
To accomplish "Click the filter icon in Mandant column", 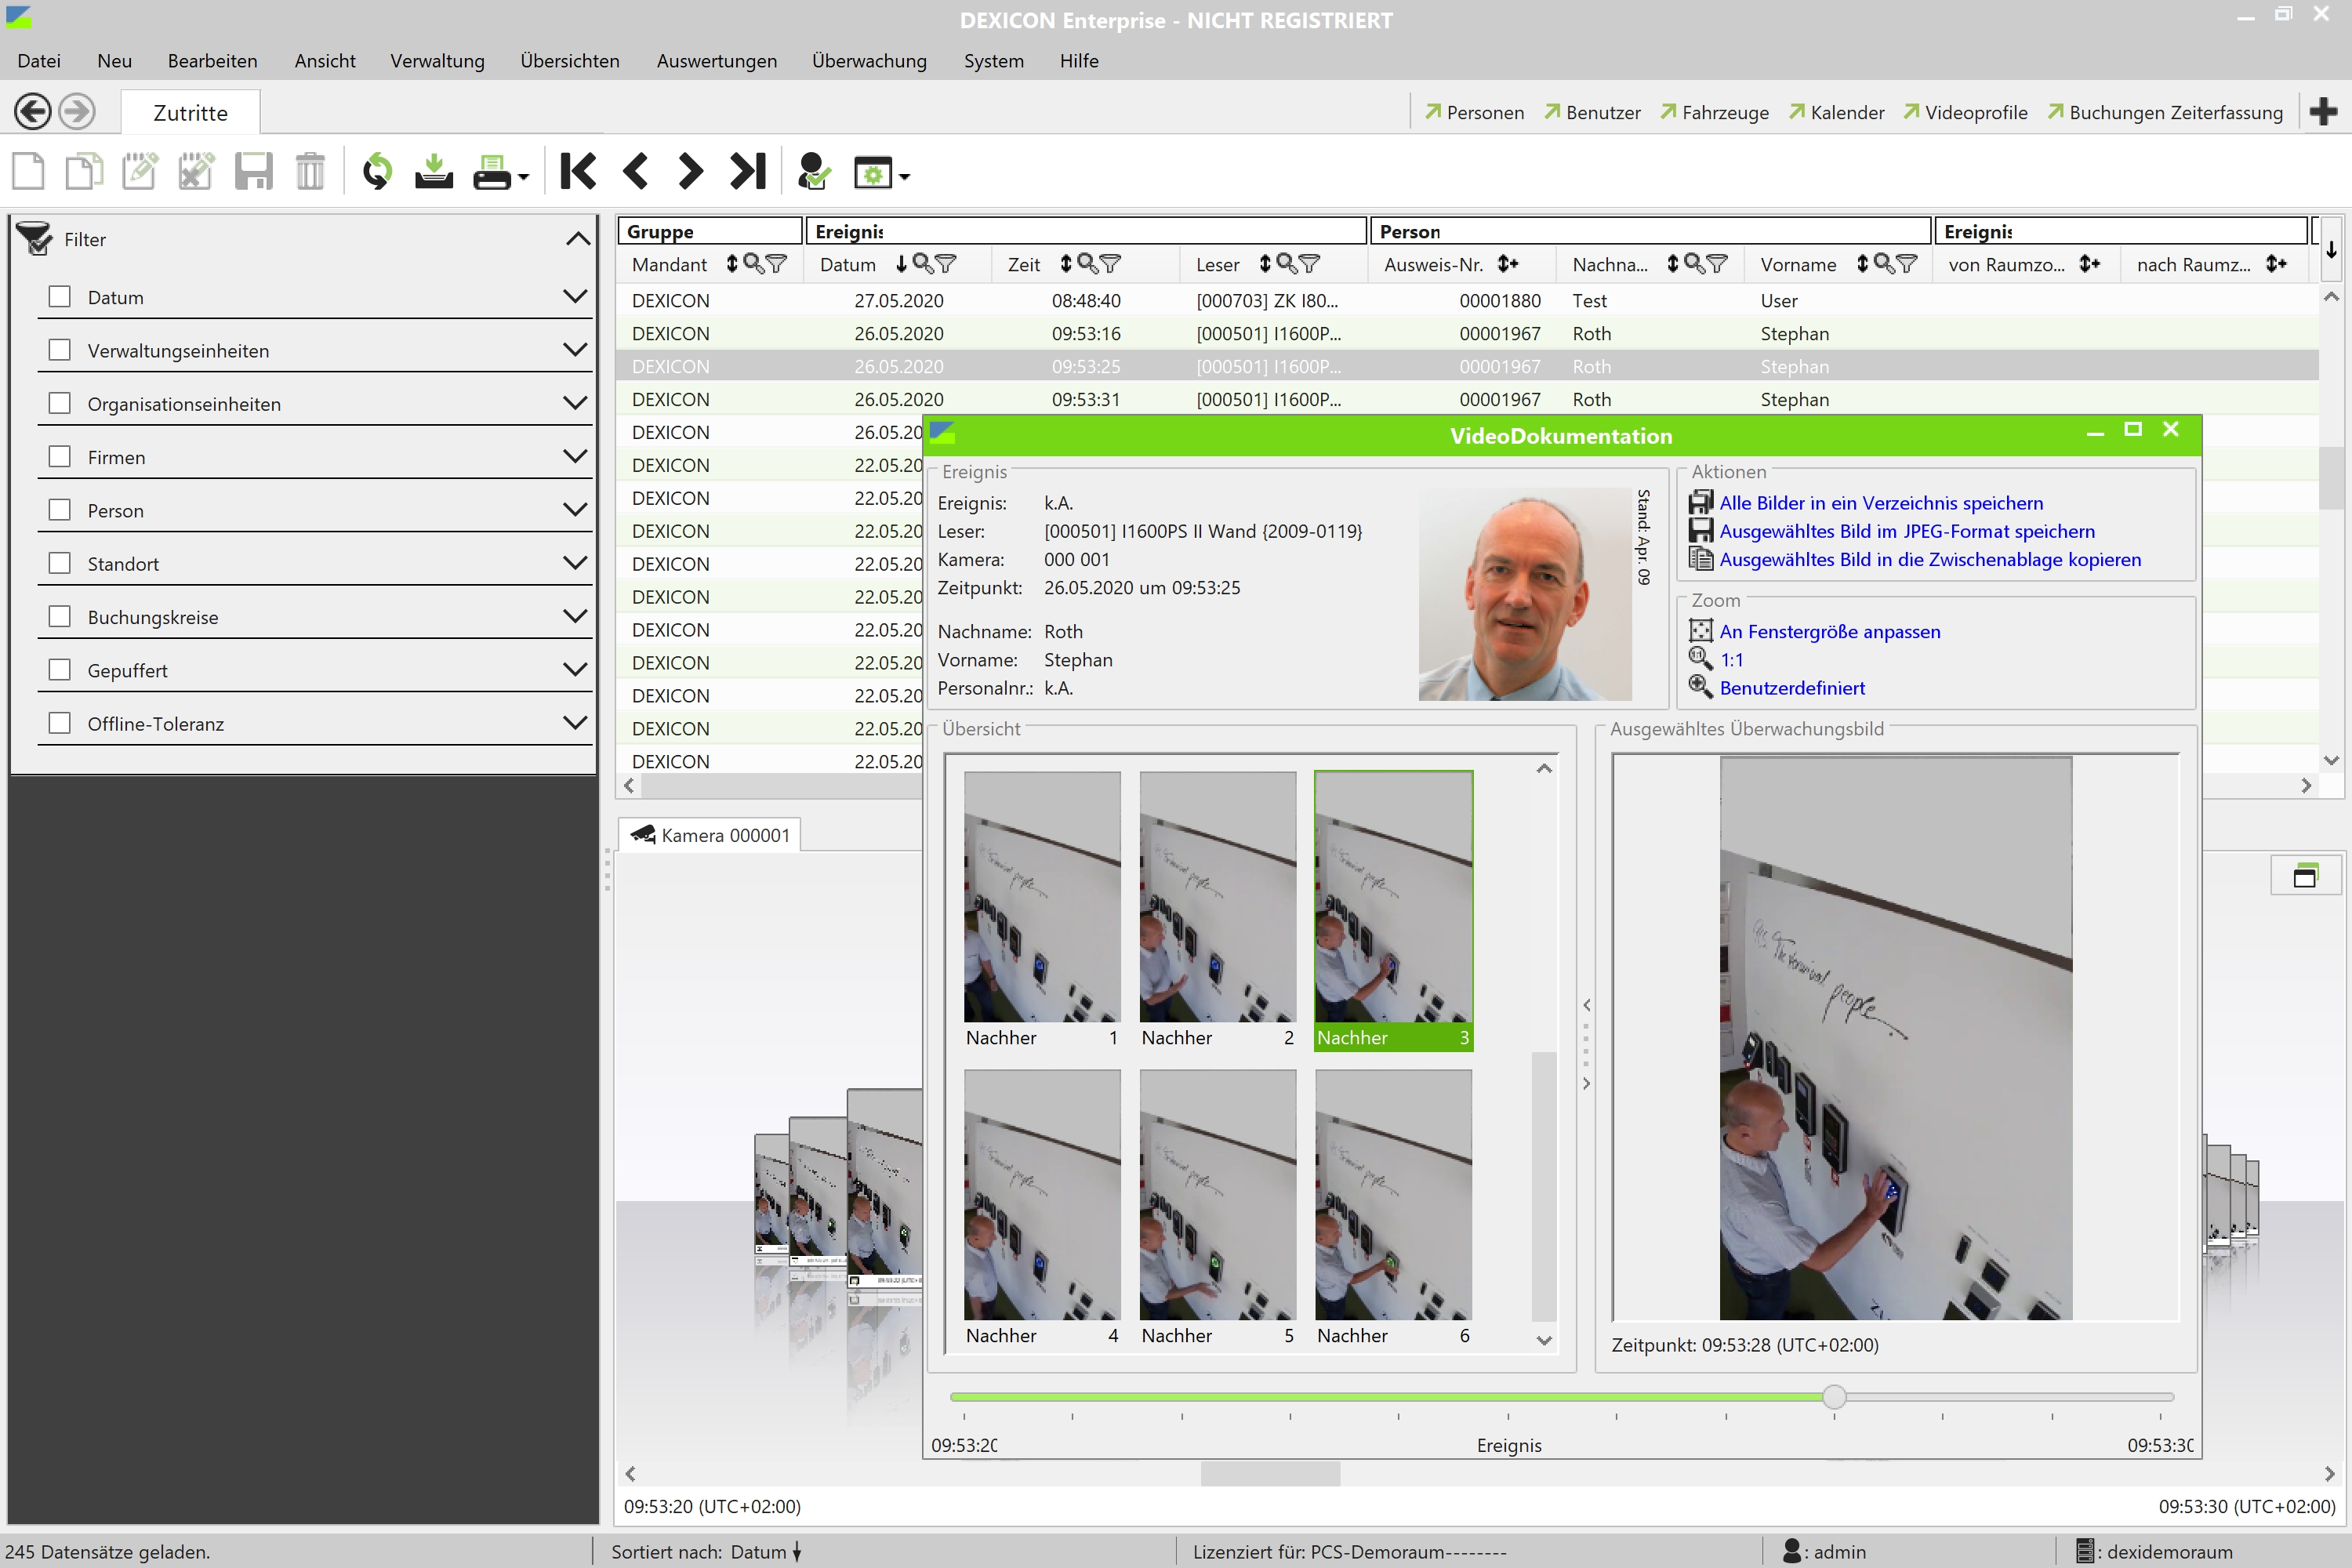I will [776, 264].
